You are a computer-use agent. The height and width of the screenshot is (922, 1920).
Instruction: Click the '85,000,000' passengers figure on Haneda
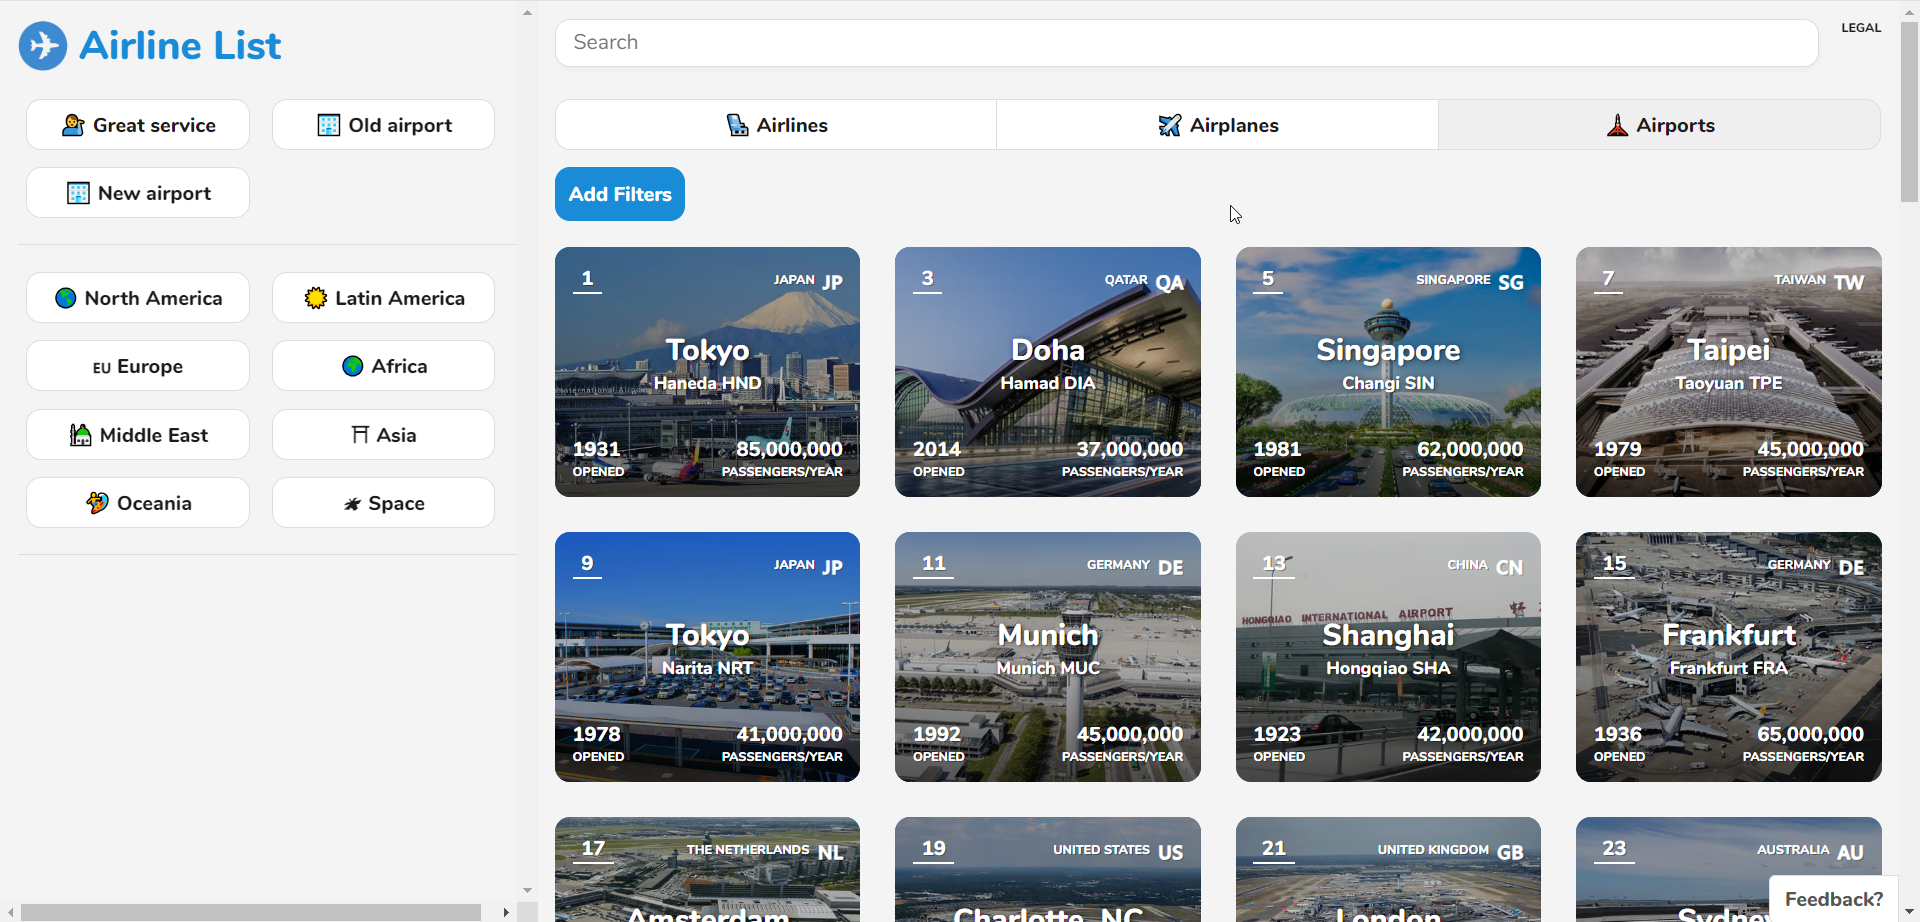[789, 449]
